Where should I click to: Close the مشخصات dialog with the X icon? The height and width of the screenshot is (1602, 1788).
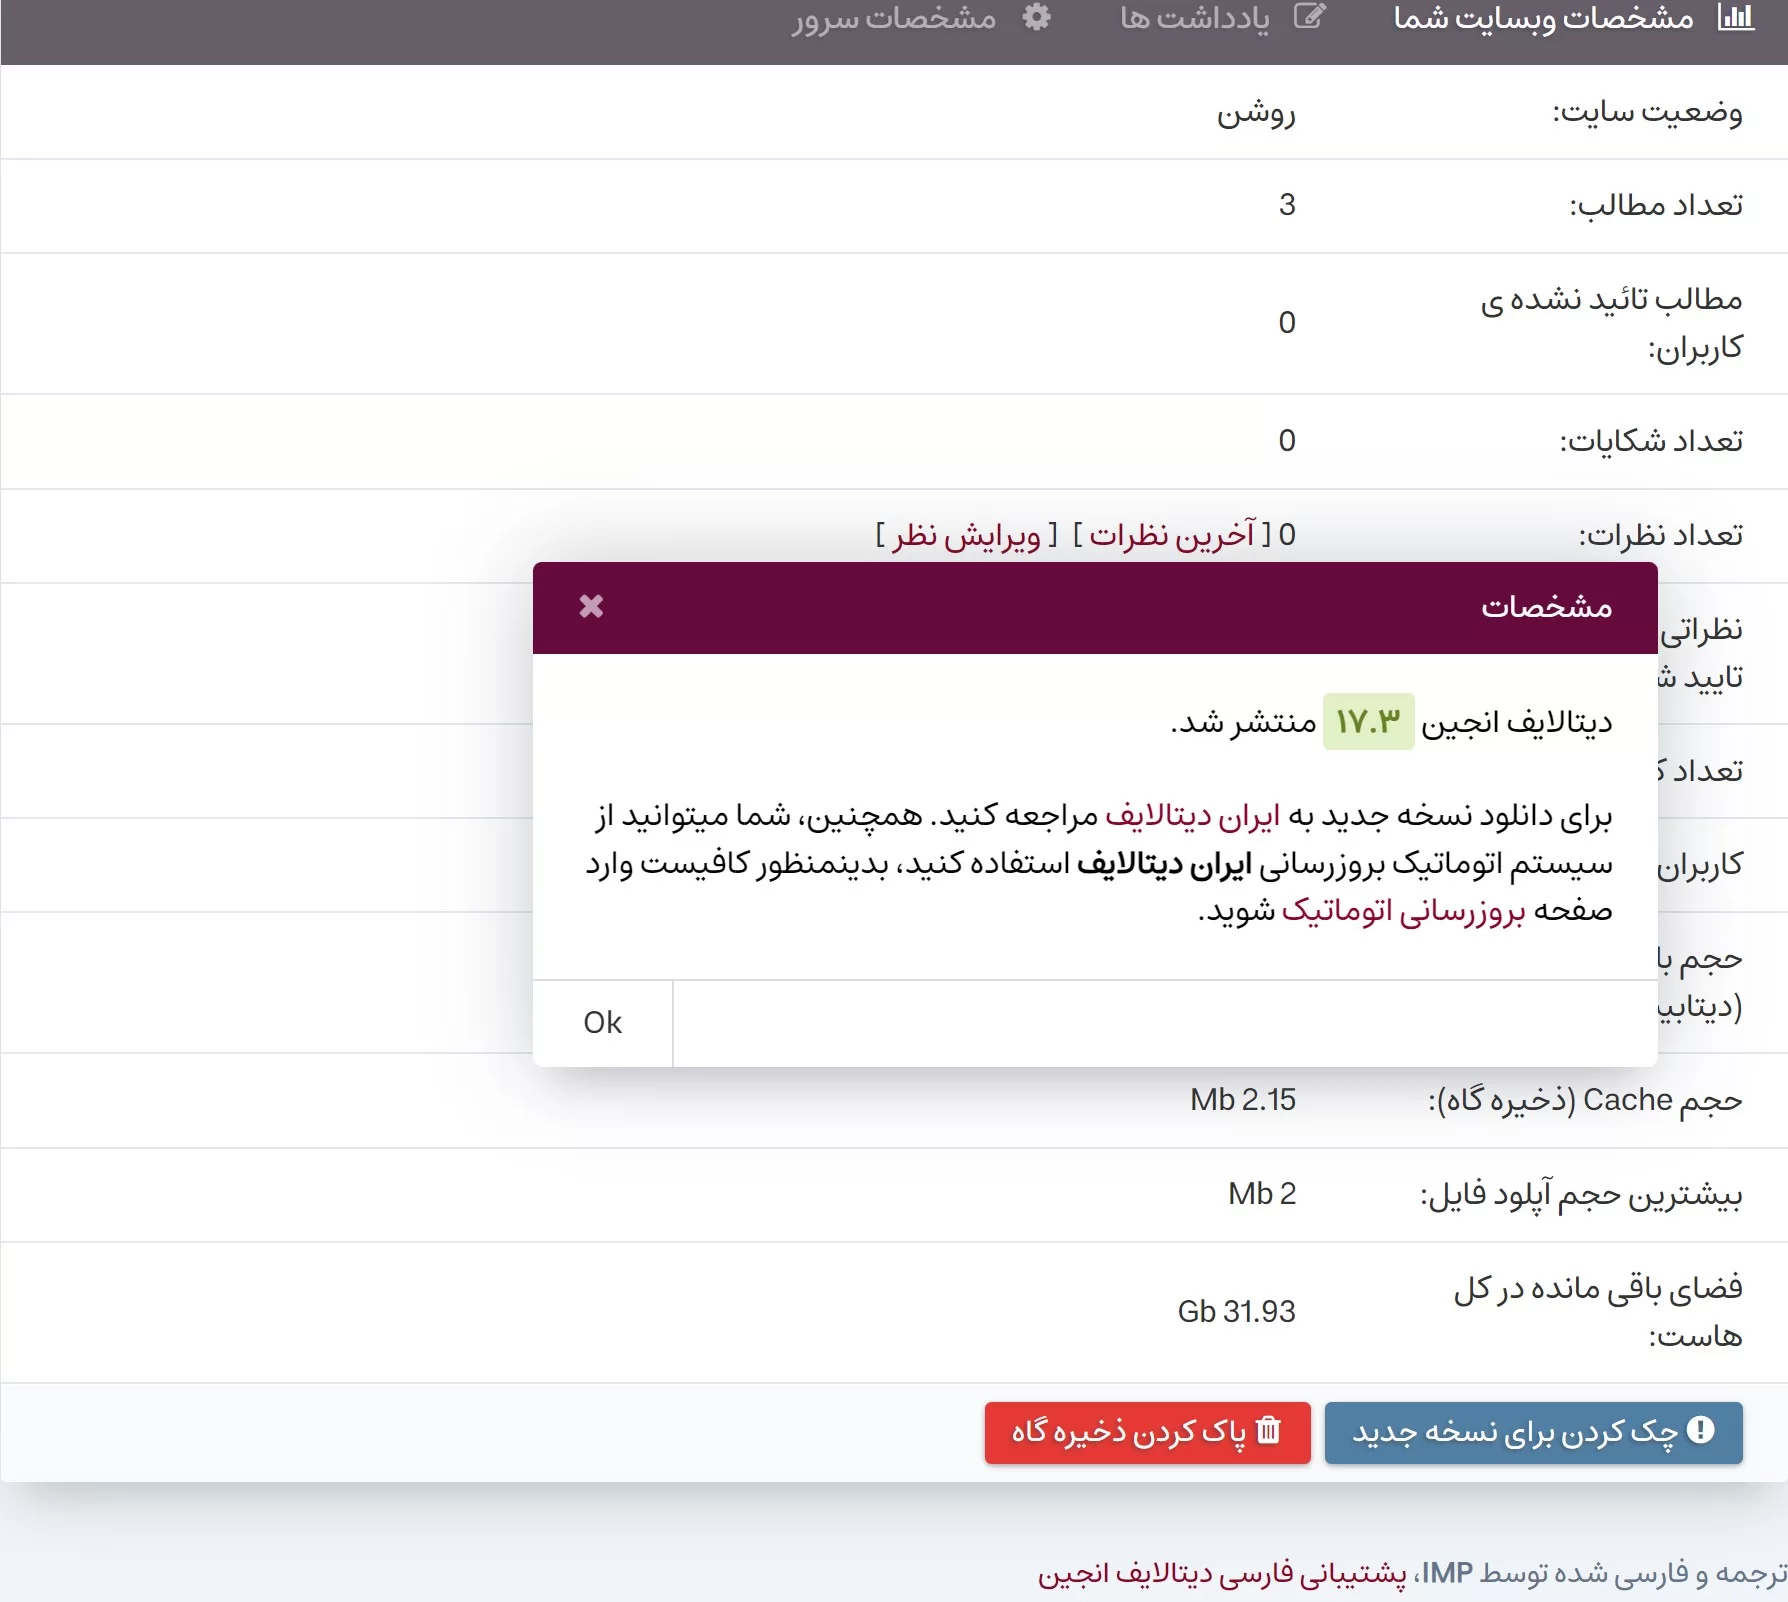point(591,606)
